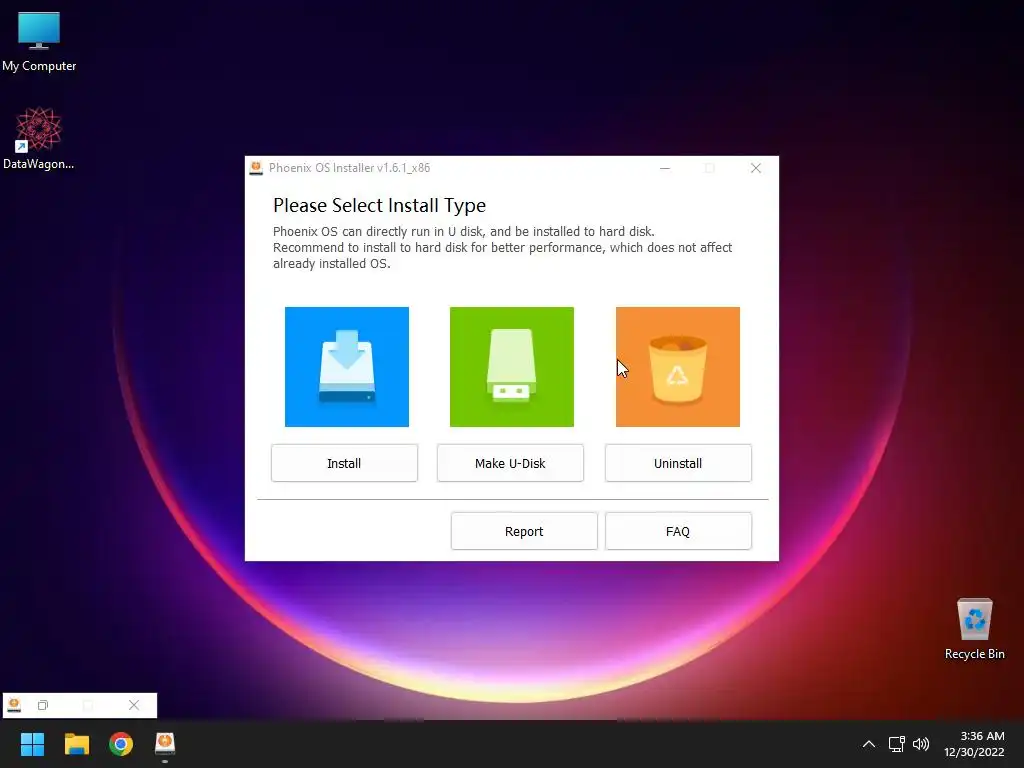Click the taskbar clock showing 3:36 AM
This screenshot has width=1024, height=768.
click(974, 744)
